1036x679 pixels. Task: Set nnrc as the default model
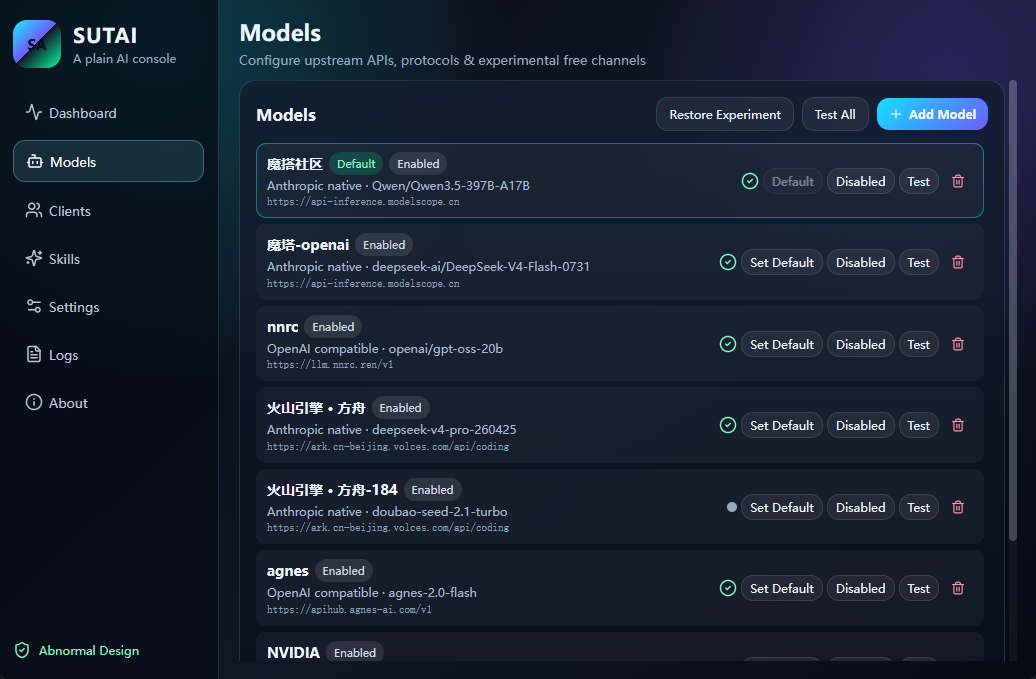coord(782,344)
